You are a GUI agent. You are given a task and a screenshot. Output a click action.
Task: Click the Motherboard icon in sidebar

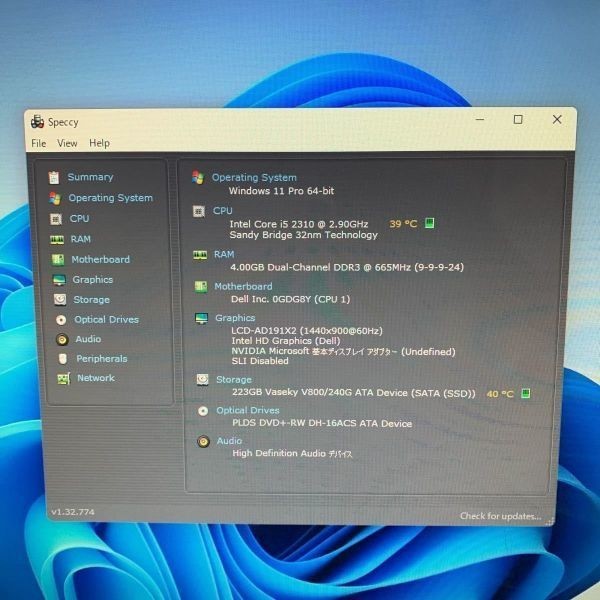tap(58, 260)
